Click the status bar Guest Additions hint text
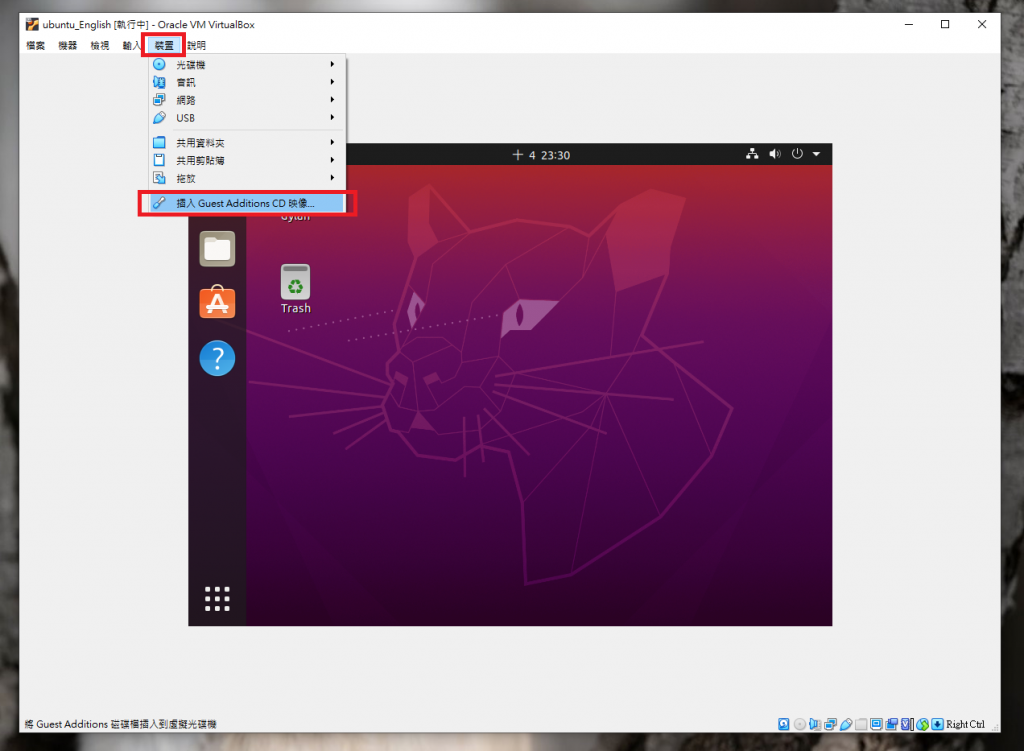This screenshot has height=751, width=1024. click(120, 724)
